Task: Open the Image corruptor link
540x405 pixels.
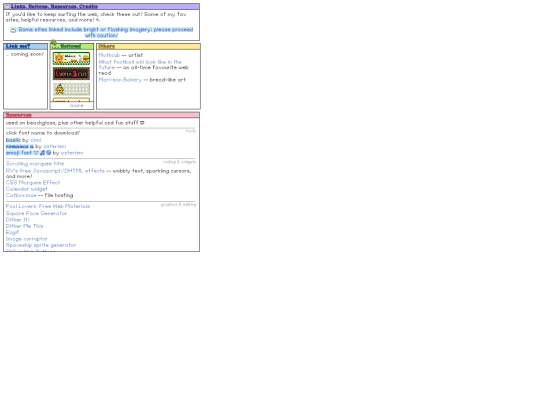Action: pos(27,239)
